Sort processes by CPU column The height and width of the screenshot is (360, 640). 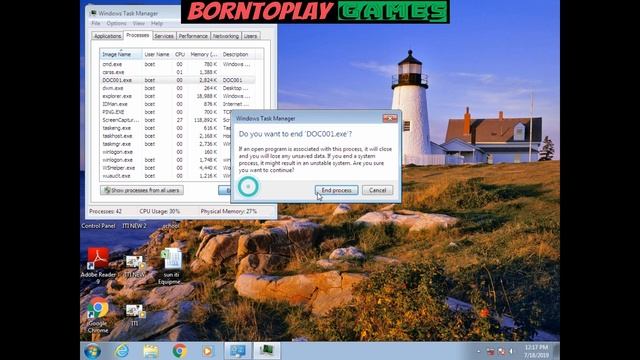coord(180,54)
